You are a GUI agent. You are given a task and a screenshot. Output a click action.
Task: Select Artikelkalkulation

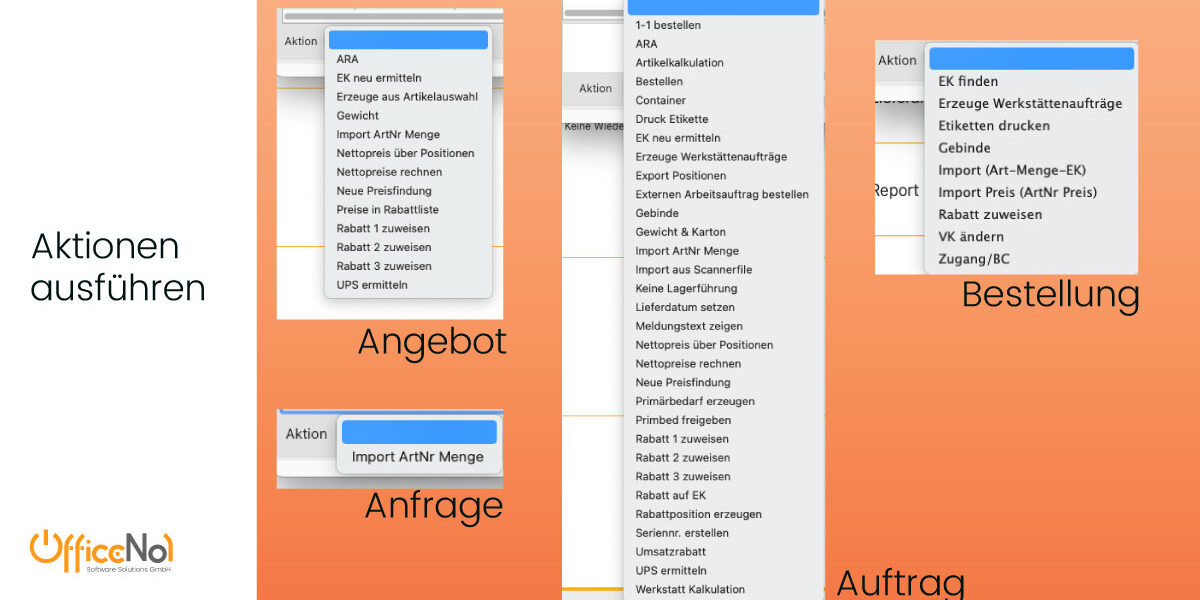(679, 63)
